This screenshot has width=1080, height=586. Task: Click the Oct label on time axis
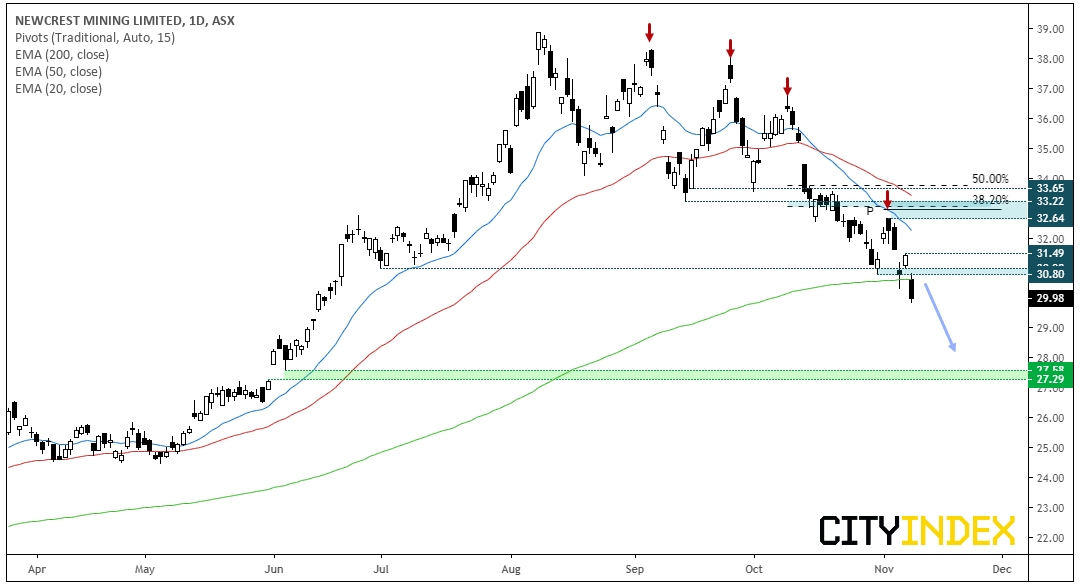point(754,569)
